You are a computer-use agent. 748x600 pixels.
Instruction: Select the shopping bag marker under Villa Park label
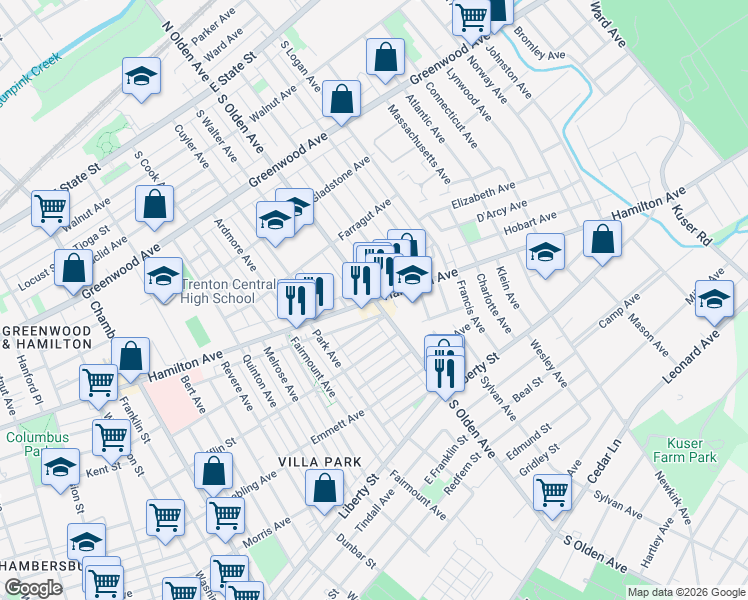pos(324,489)
